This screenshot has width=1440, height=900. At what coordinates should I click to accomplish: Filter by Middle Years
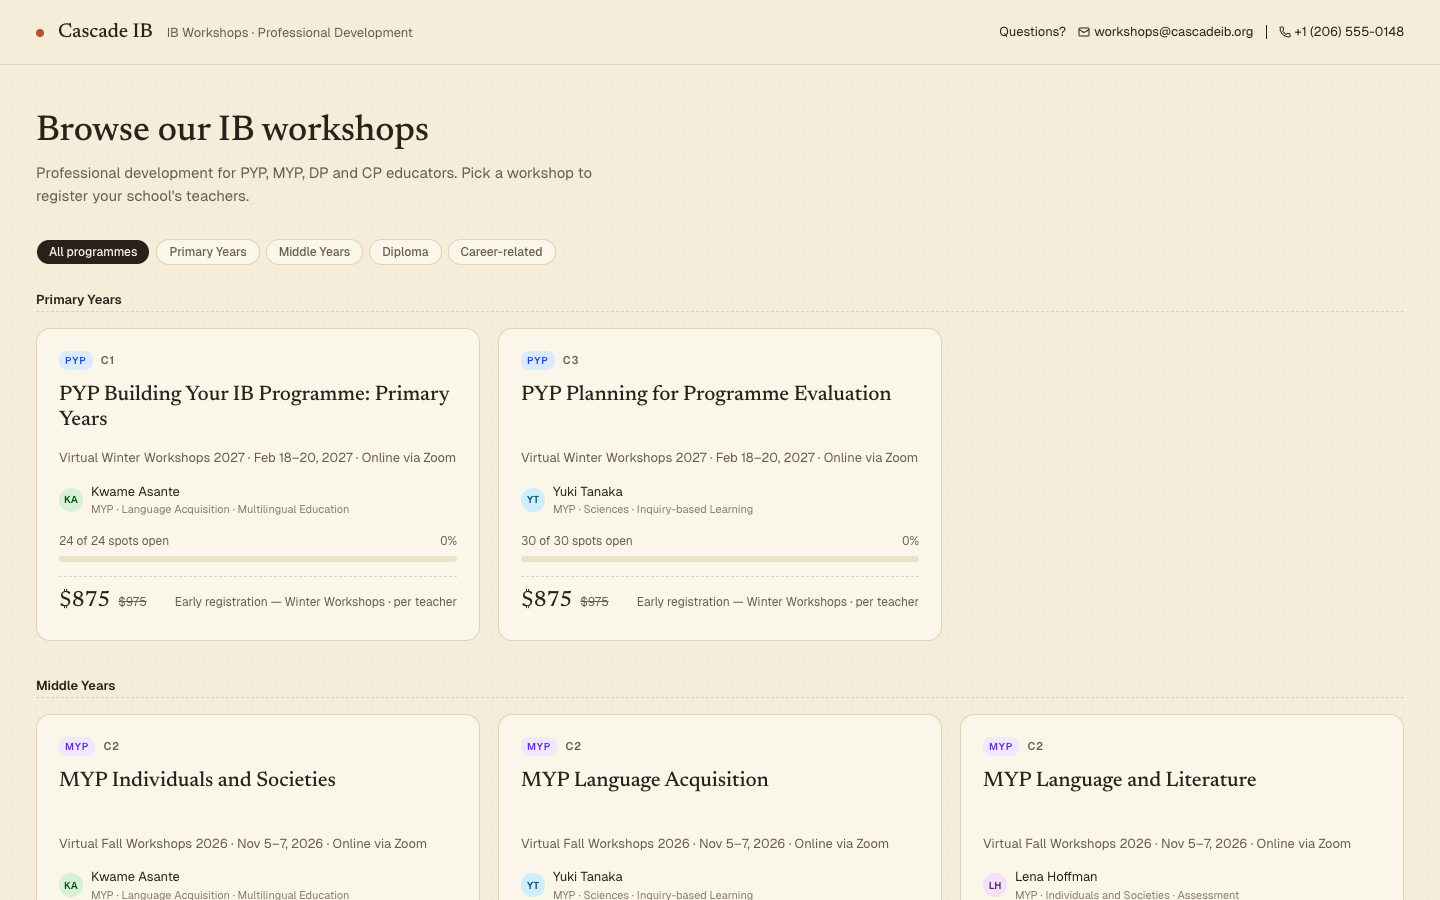pos(314,252)
